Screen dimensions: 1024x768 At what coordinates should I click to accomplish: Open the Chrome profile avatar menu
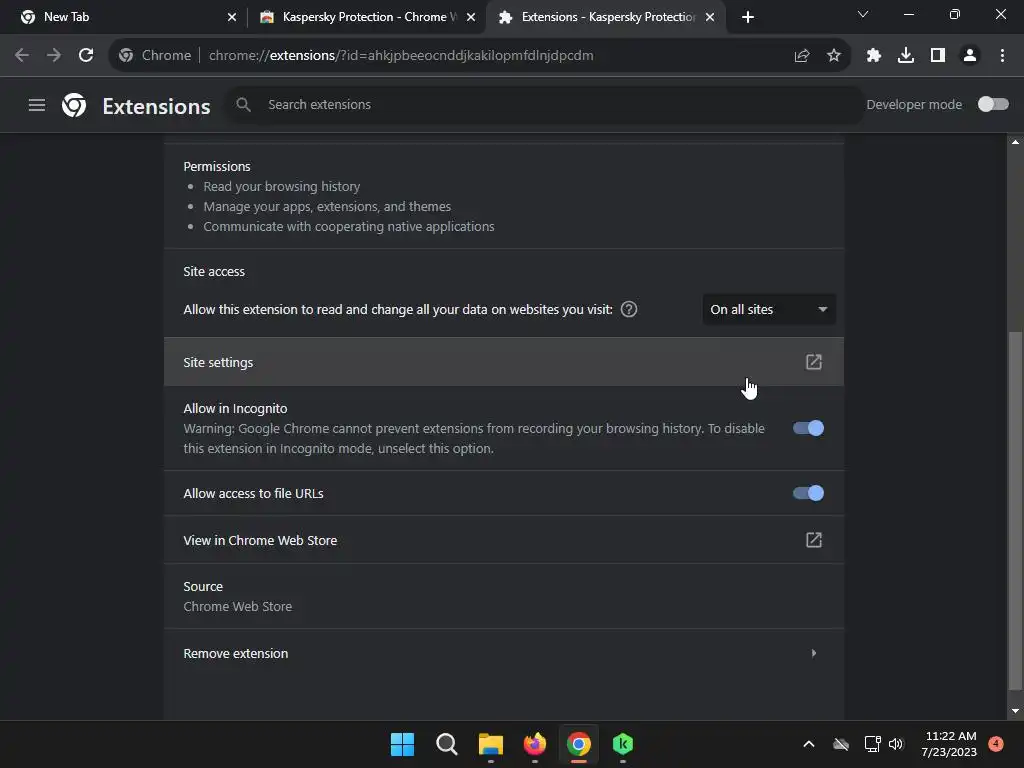coord(970,56)
